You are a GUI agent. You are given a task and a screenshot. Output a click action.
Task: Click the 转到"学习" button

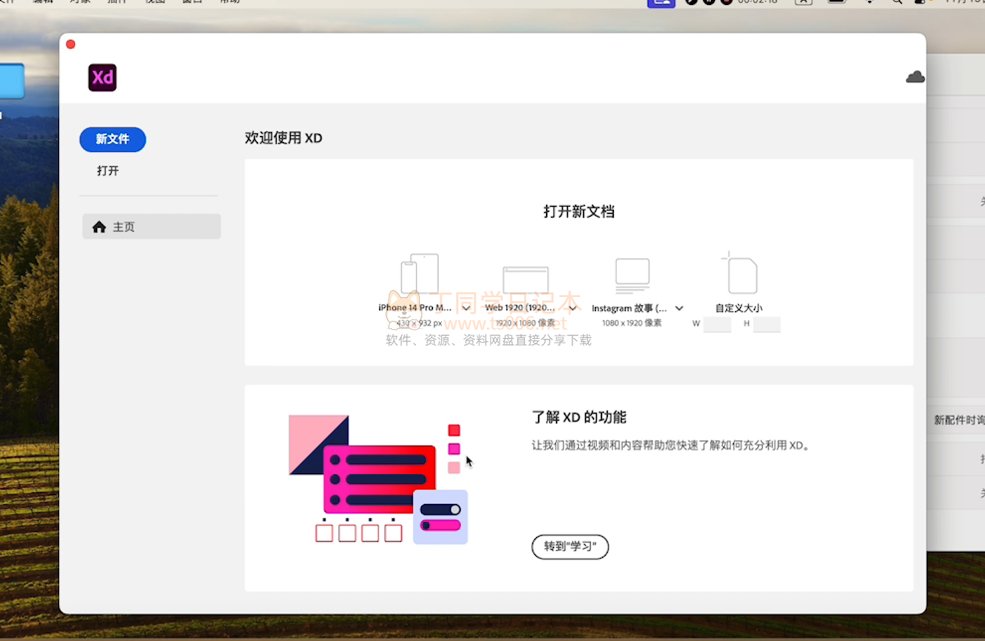pyautogui.click(x=569, y=547)
